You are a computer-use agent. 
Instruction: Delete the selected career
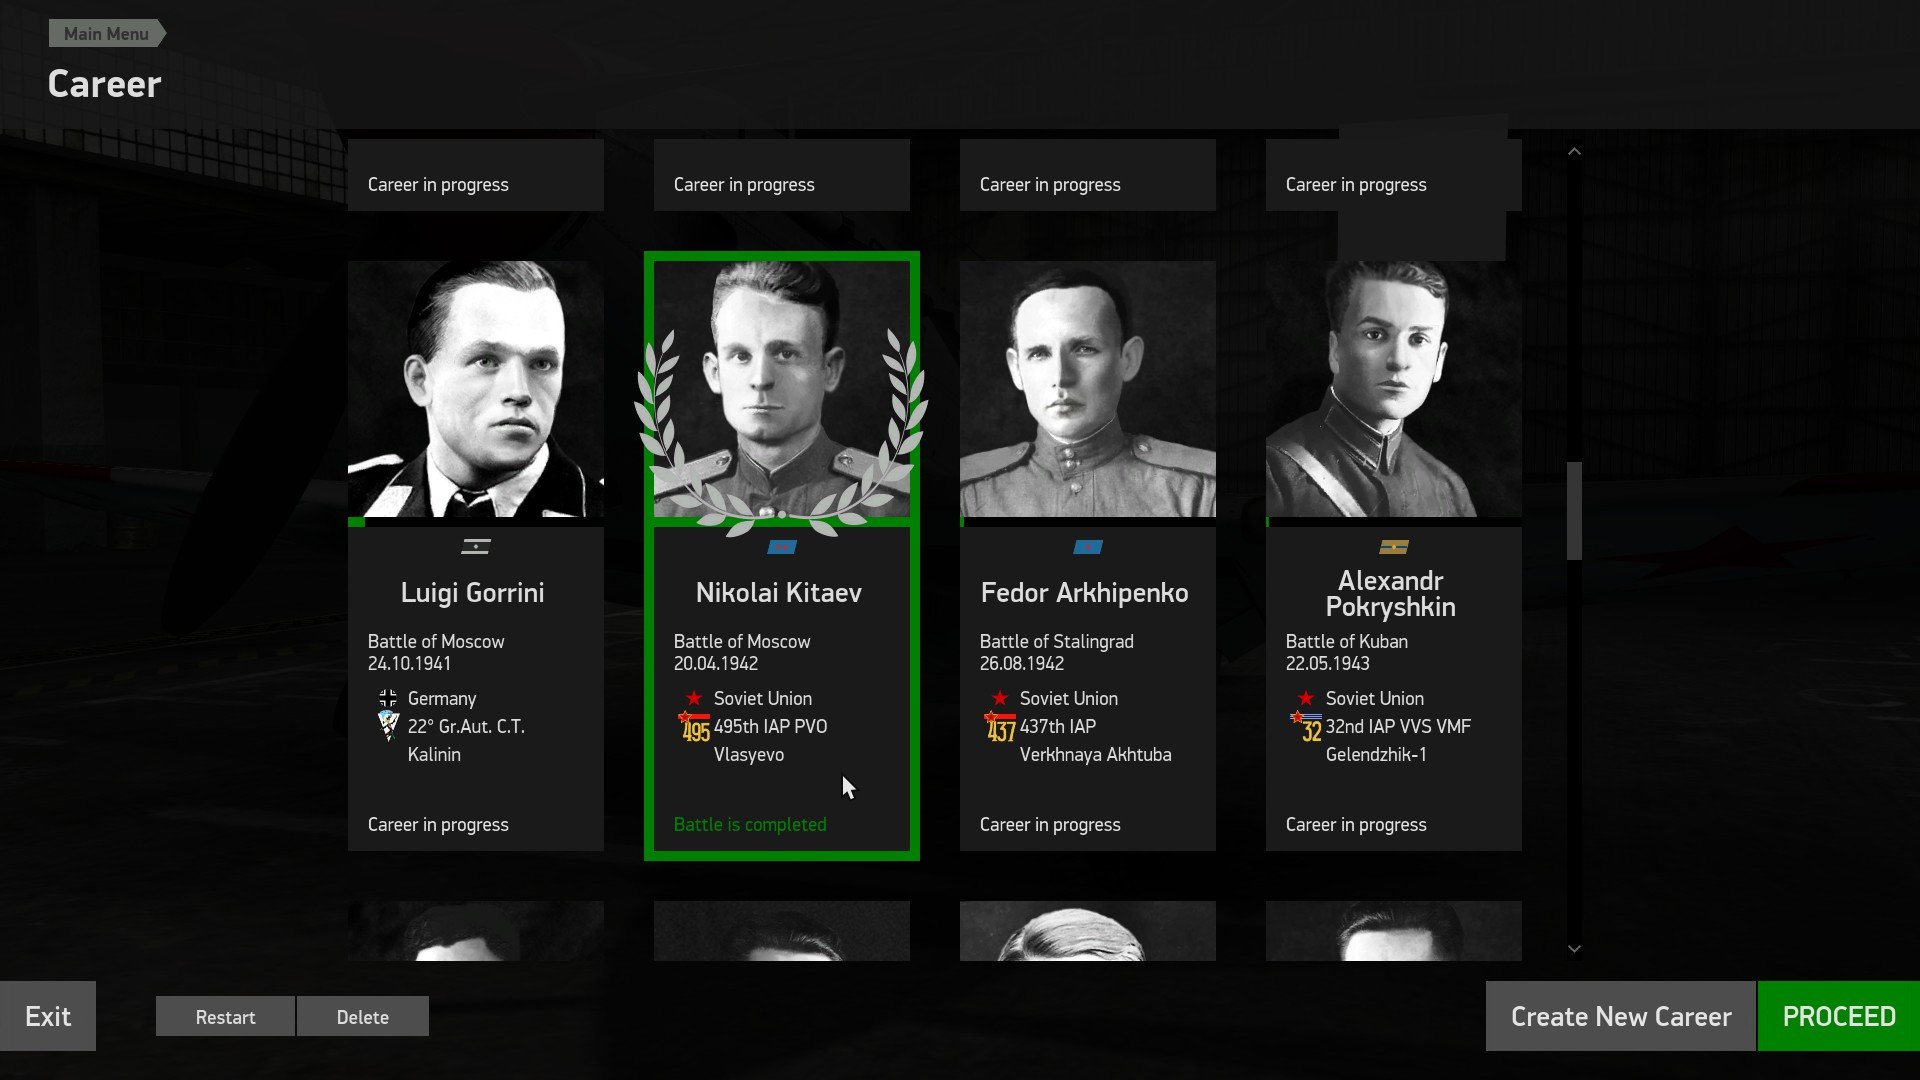[x=363, y=1017]
